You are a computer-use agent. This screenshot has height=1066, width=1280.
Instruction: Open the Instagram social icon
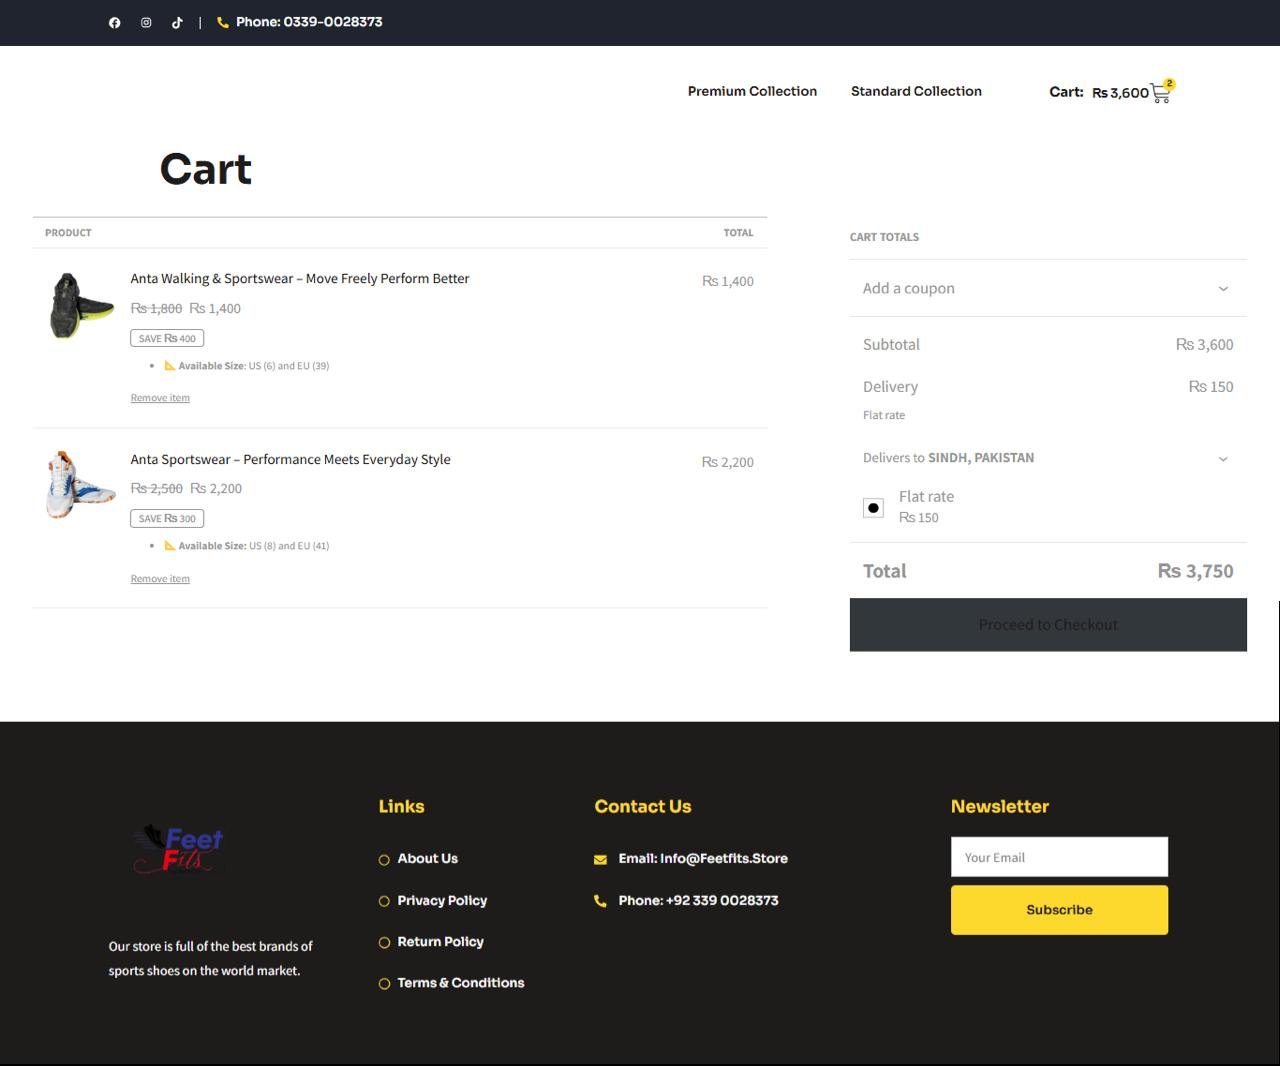146,23
